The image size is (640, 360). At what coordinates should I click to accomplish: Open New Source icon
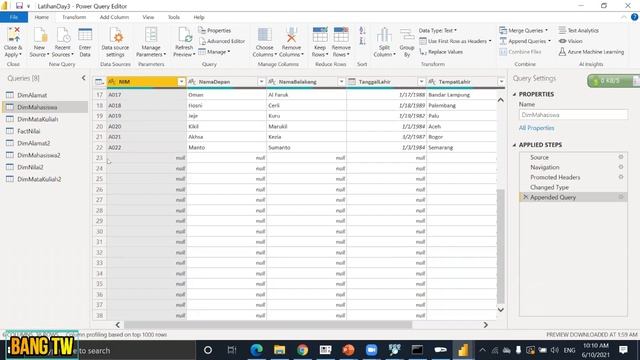40,35
